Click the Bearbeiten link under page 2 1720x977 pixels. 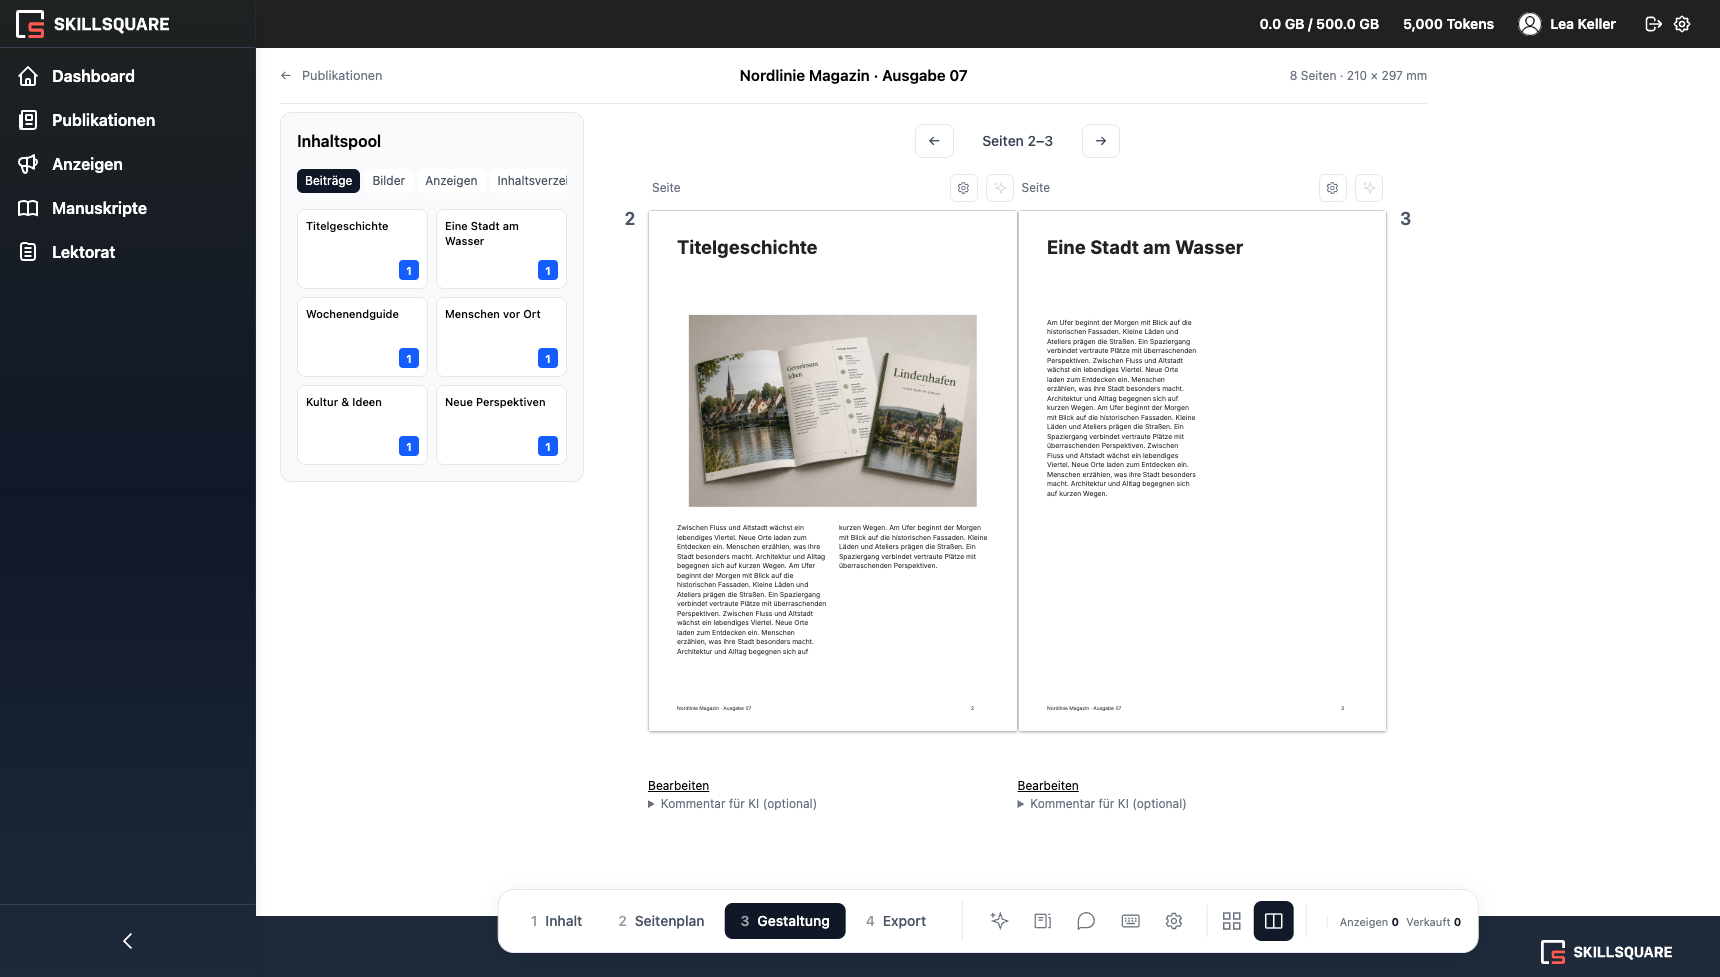(x=678, y=786)
